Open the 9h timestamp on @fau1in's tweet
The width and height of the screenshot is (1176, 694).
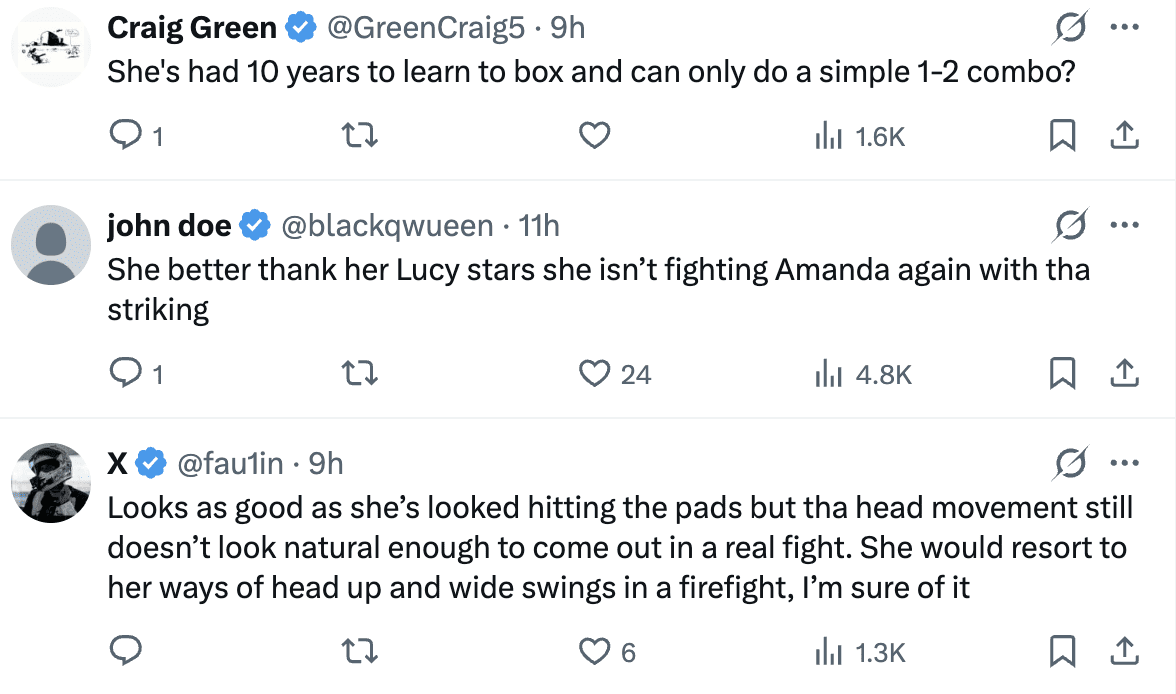[x=326, y=463]
